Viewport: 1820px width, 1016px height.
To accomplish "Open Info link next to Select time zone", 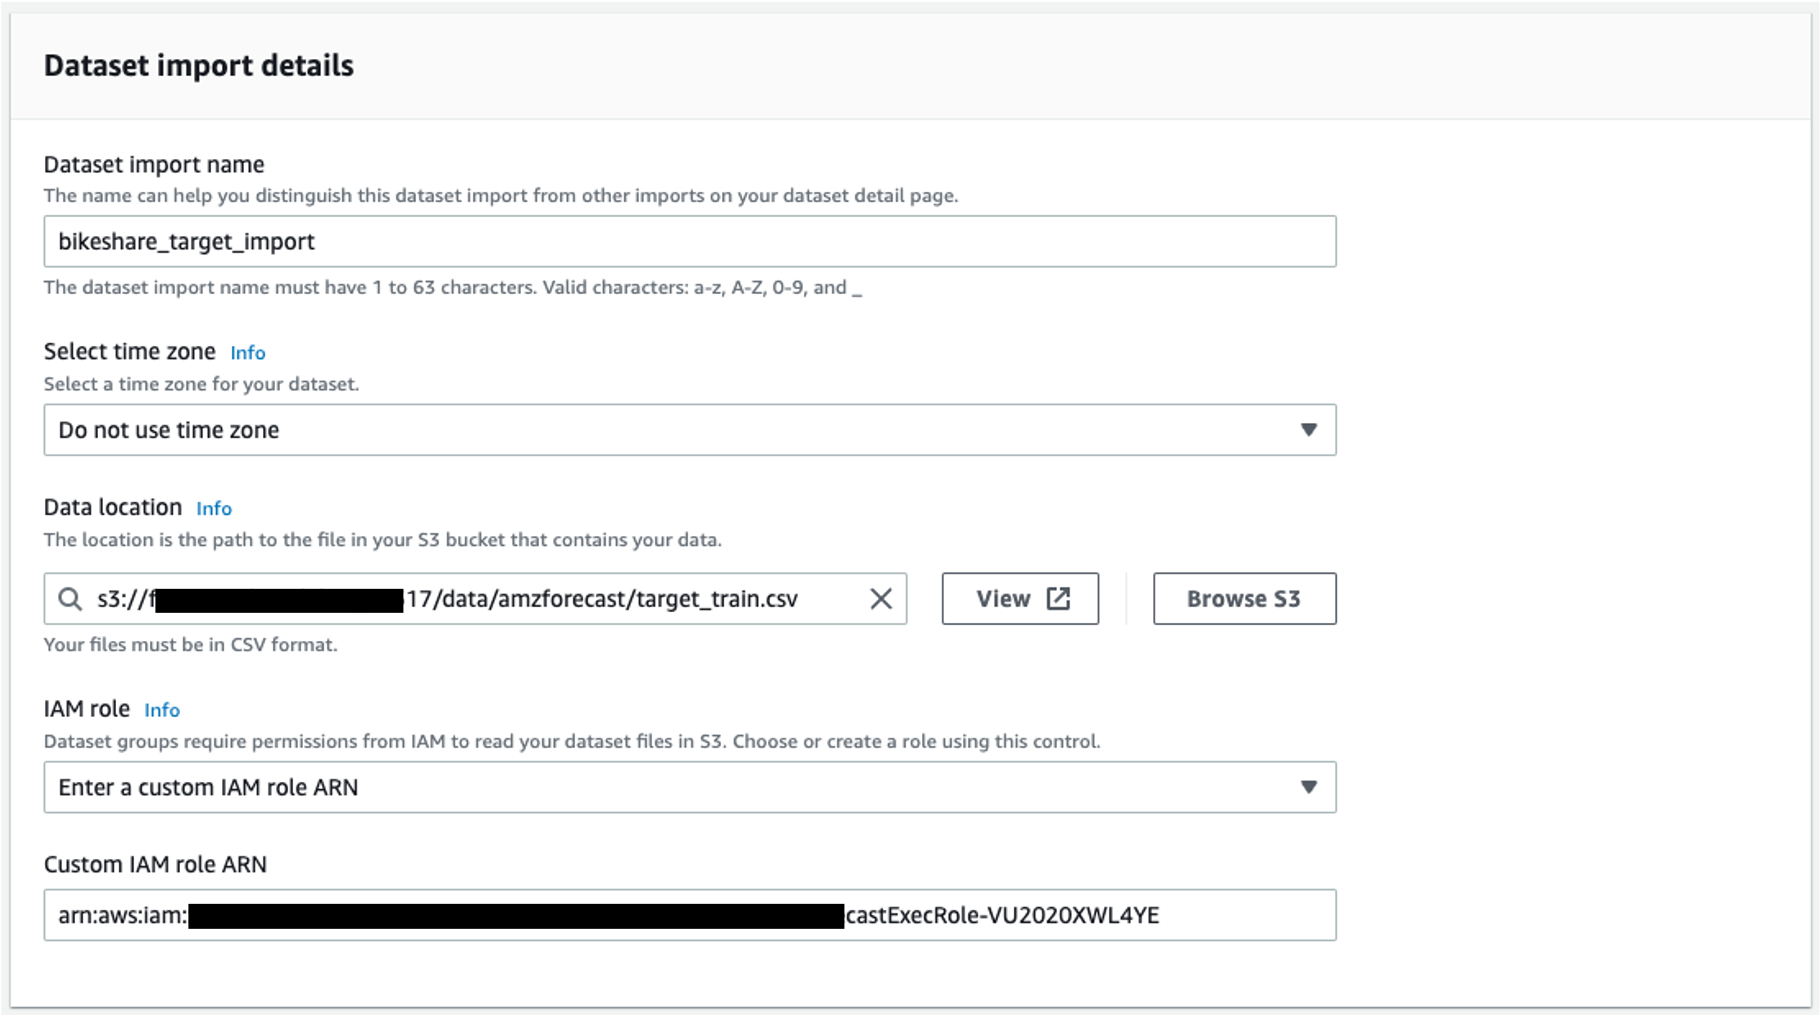I will pos(248,352).
